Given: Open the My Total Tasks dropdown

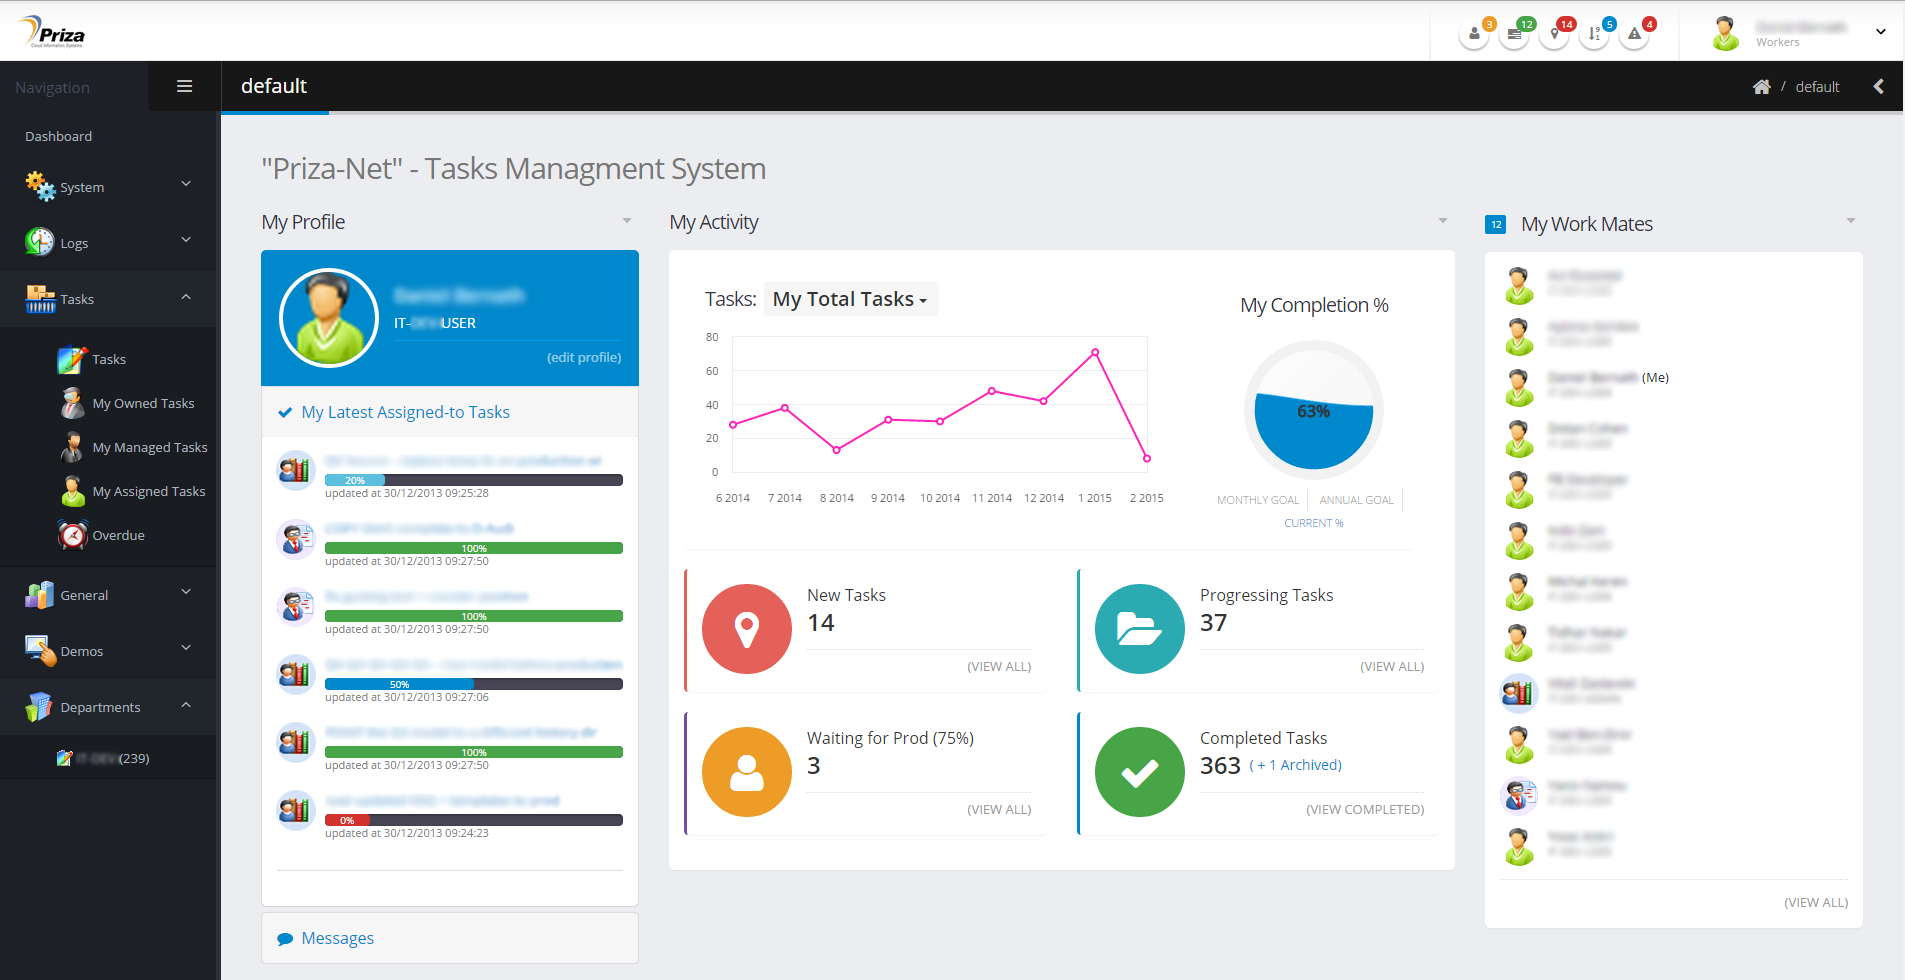Looking at the screenshot, I should pos(851,299).
